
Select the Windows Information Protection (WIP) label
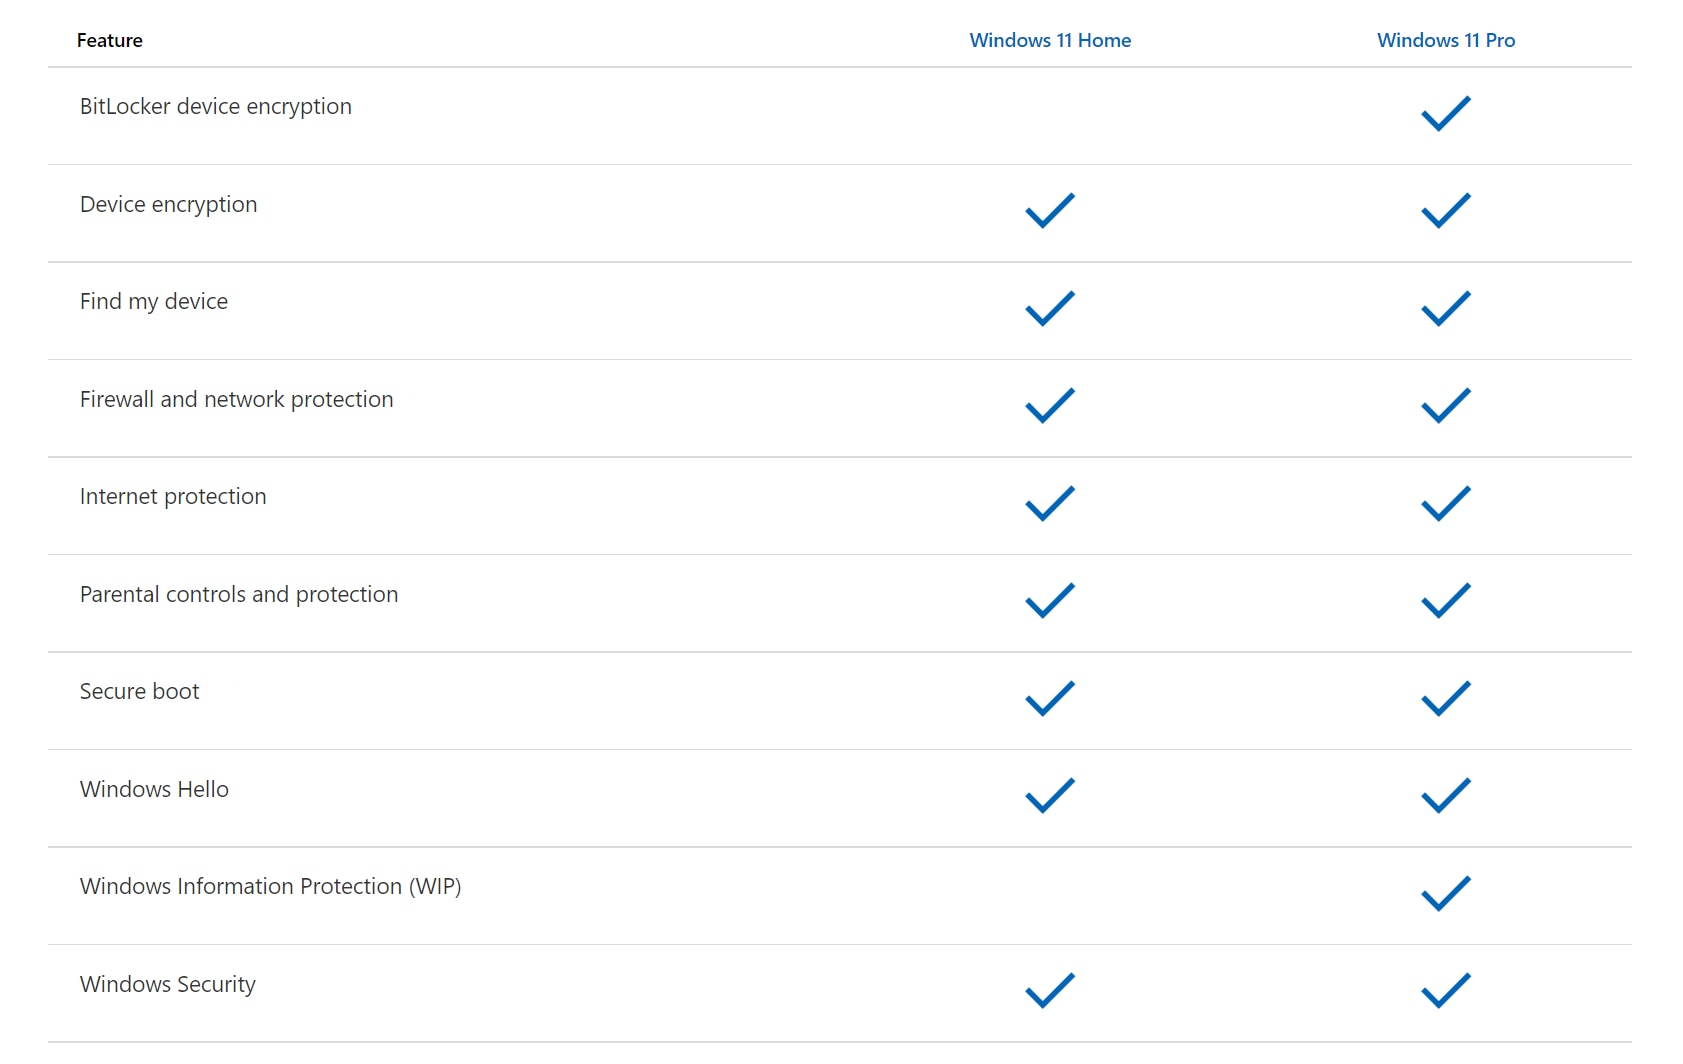pyautogui.click(x=270, y=886)
